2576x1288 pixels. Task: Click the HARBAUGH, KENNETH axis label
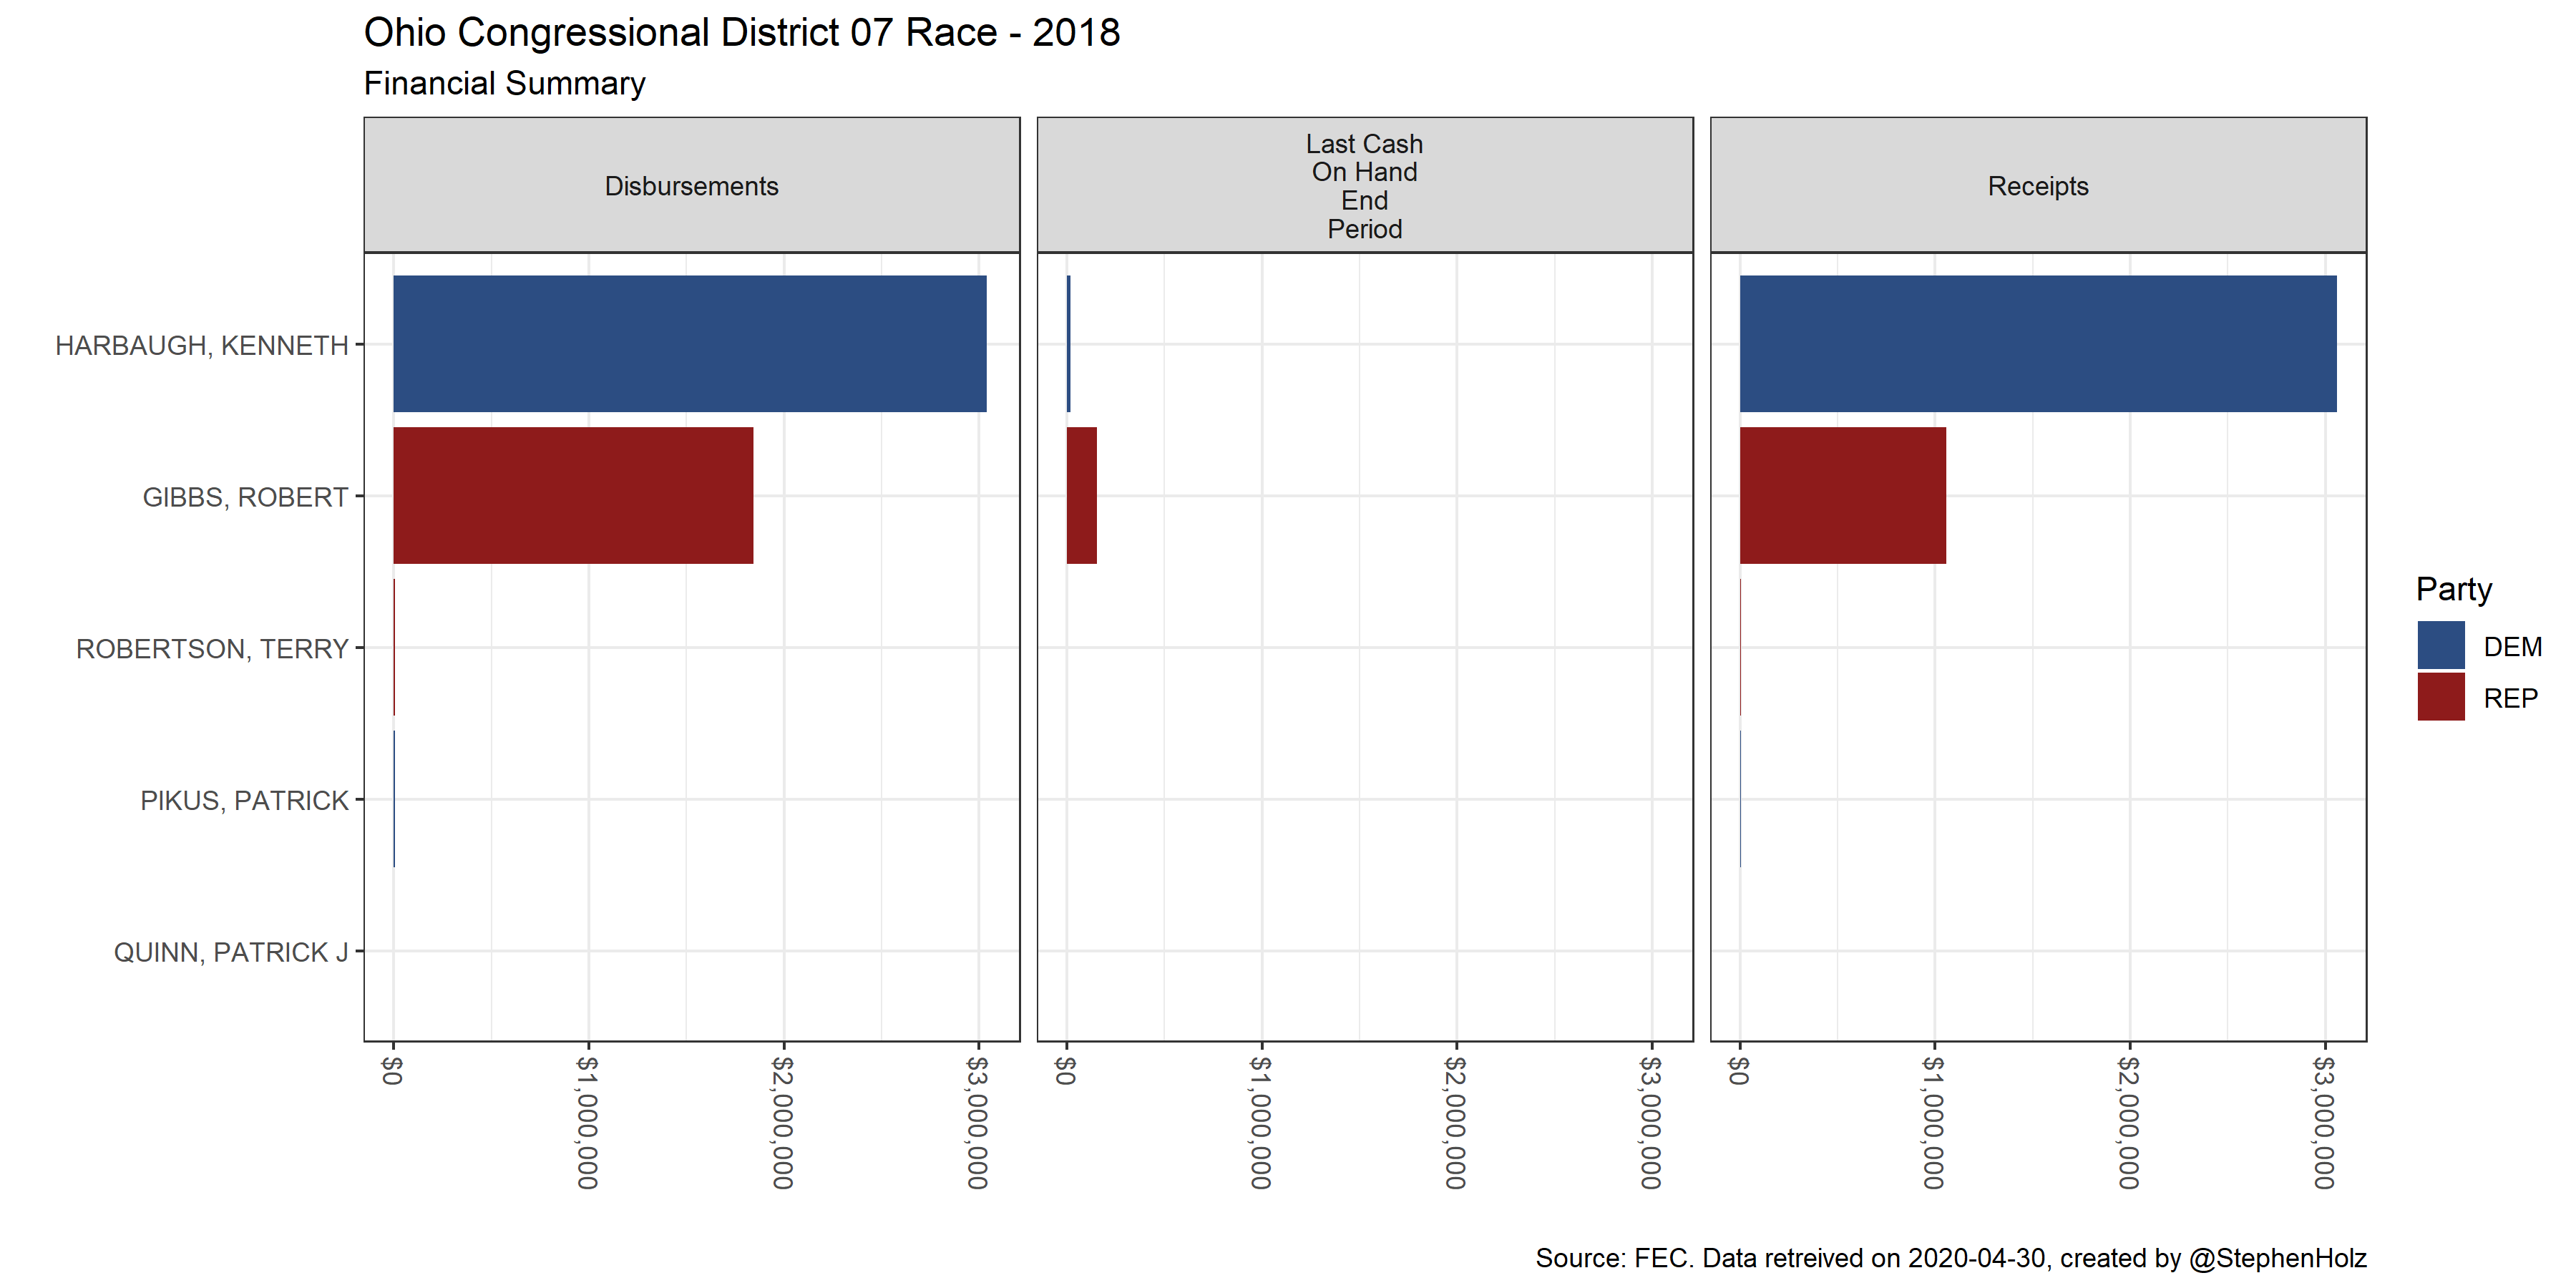tap(201, 345)
